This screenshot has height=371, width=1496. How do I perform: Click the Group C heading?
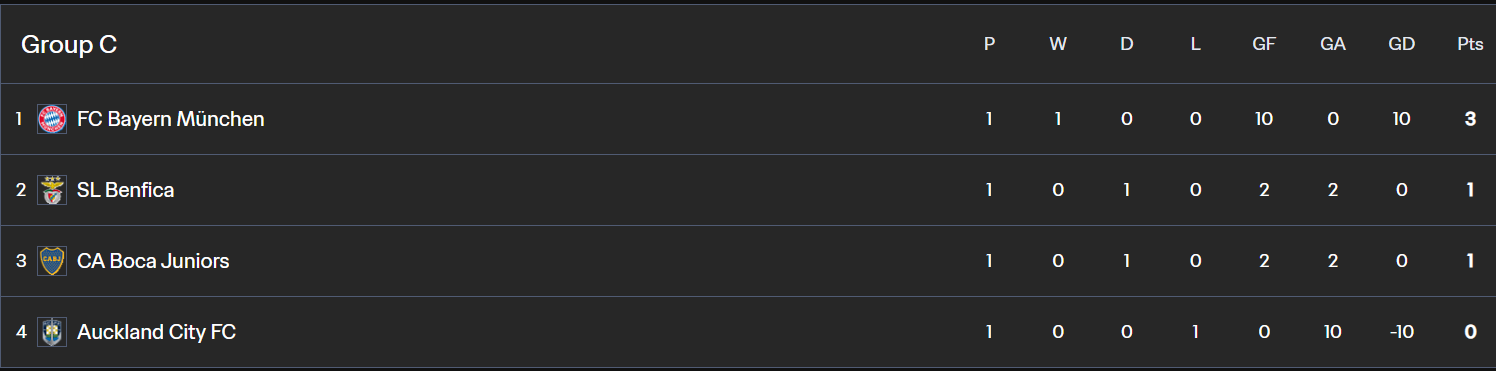(x=69, y=45)
